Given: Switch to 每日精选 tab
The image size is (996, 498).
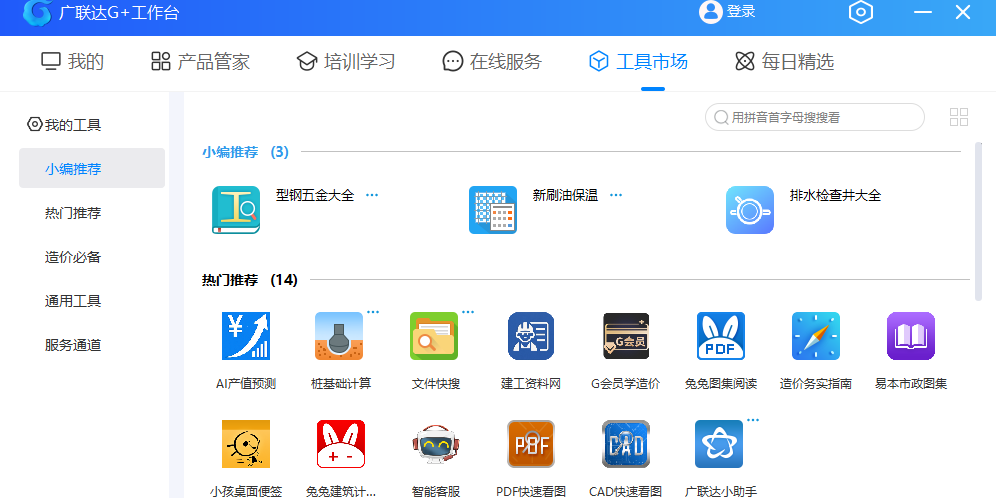Looking at the screenshot, I should point(784,62).
